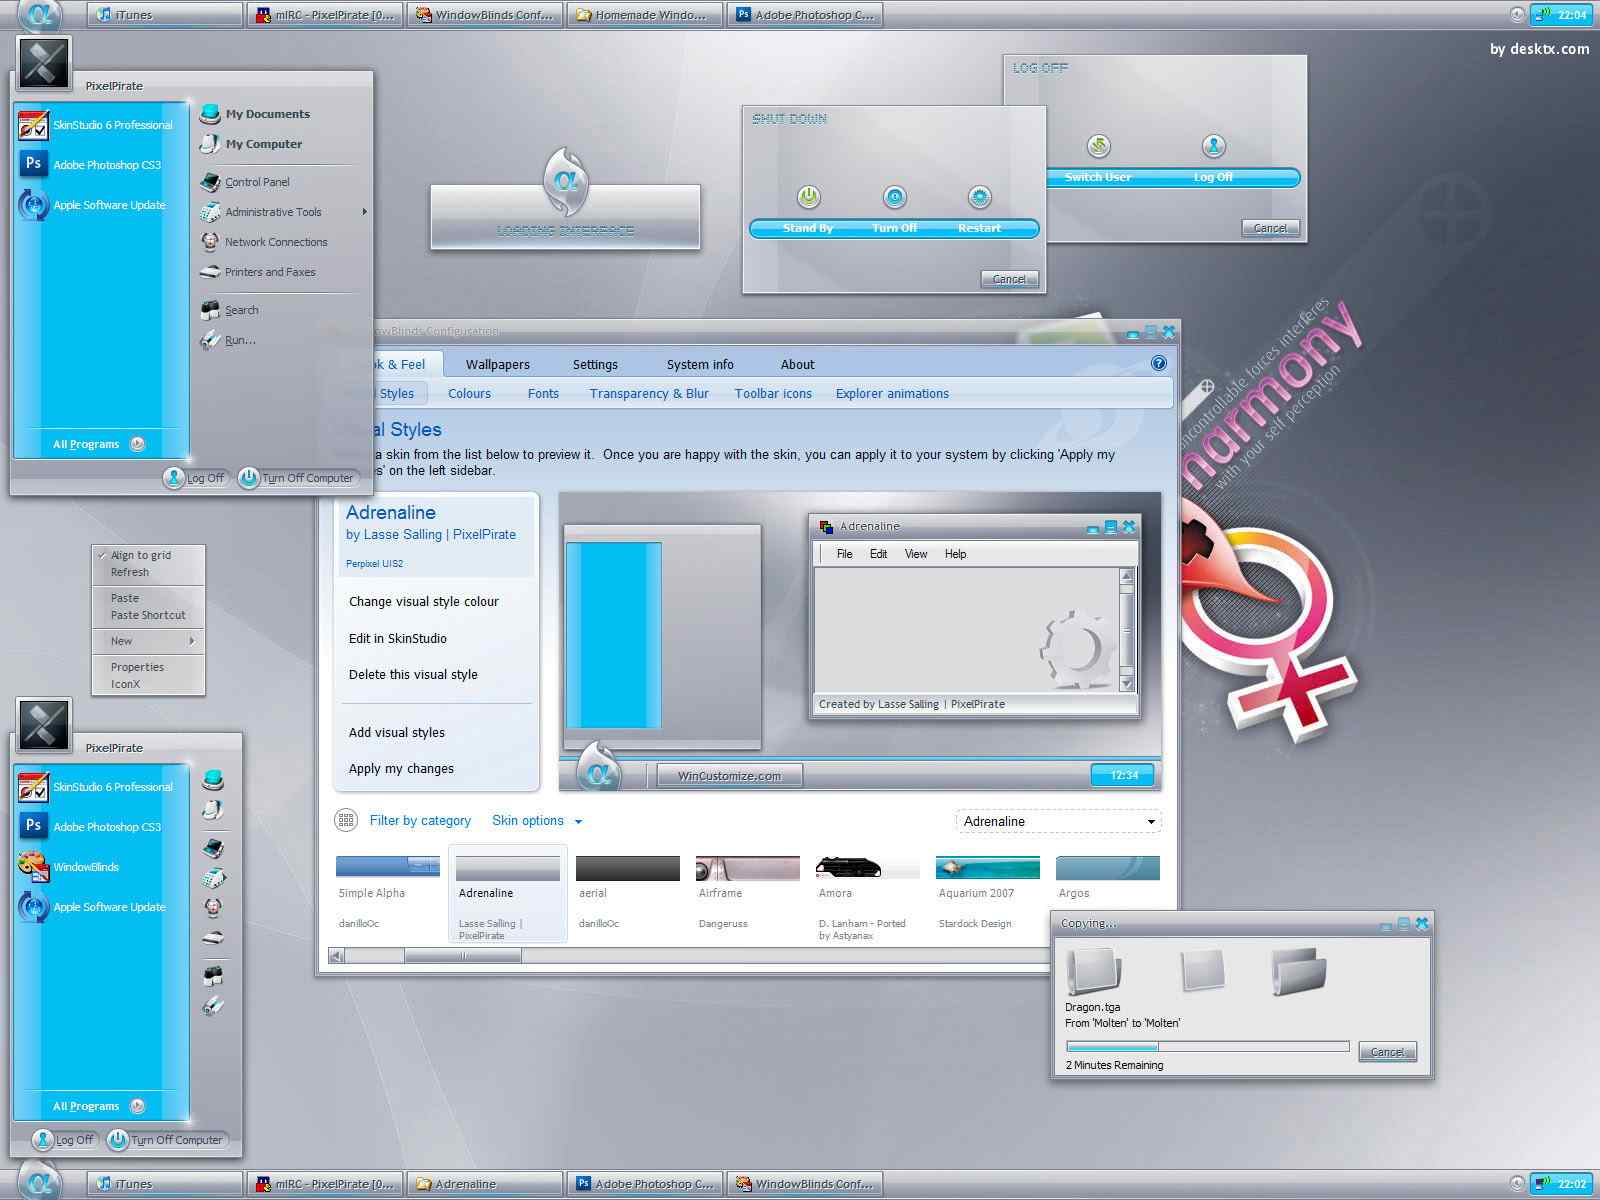
Task: Open the Fonts sub-tab
Action: [543, 393]
